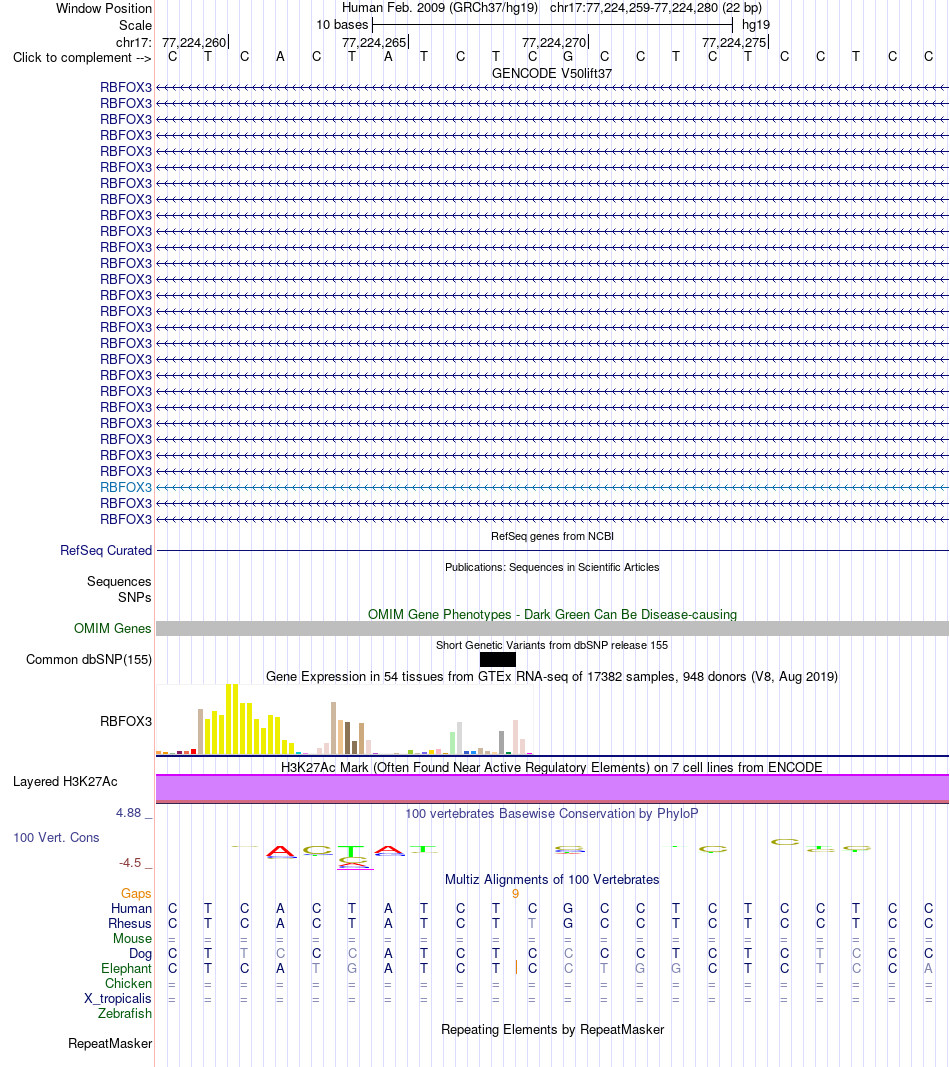
Task: Click the 'hg19' label beside scale bar
Action: (x=756, y=25)
